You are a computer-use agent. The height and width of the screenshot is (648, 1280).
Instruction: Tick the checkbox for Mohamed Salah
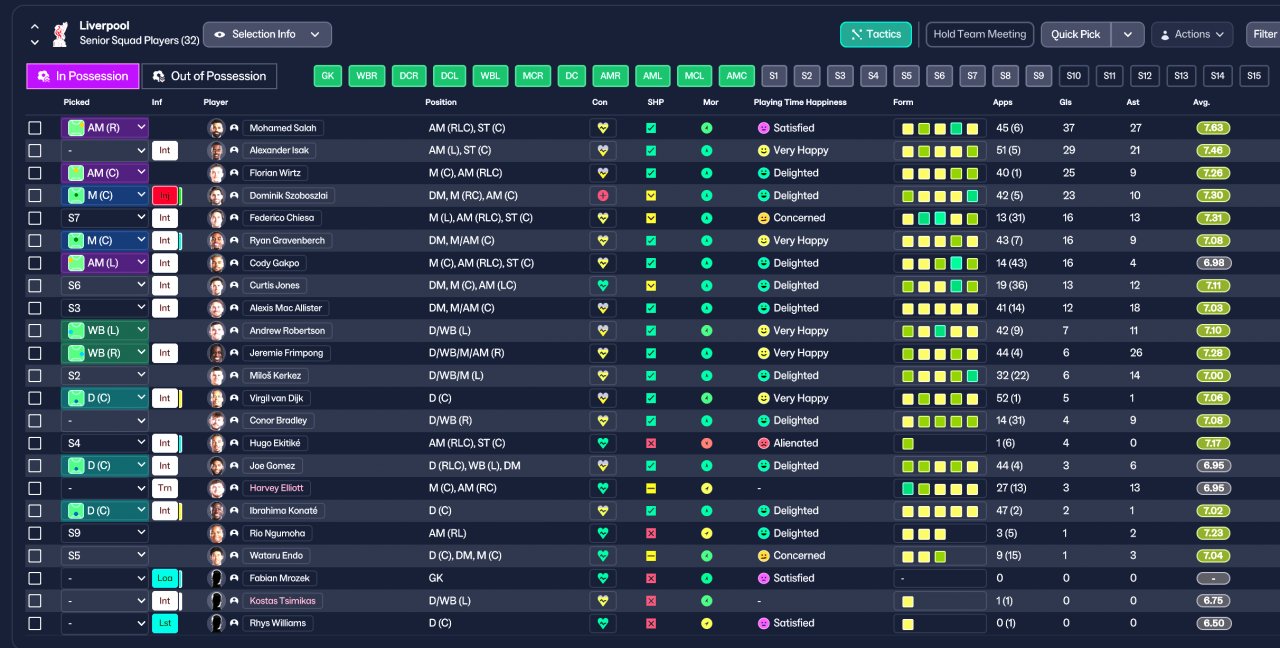coord(35,128)
